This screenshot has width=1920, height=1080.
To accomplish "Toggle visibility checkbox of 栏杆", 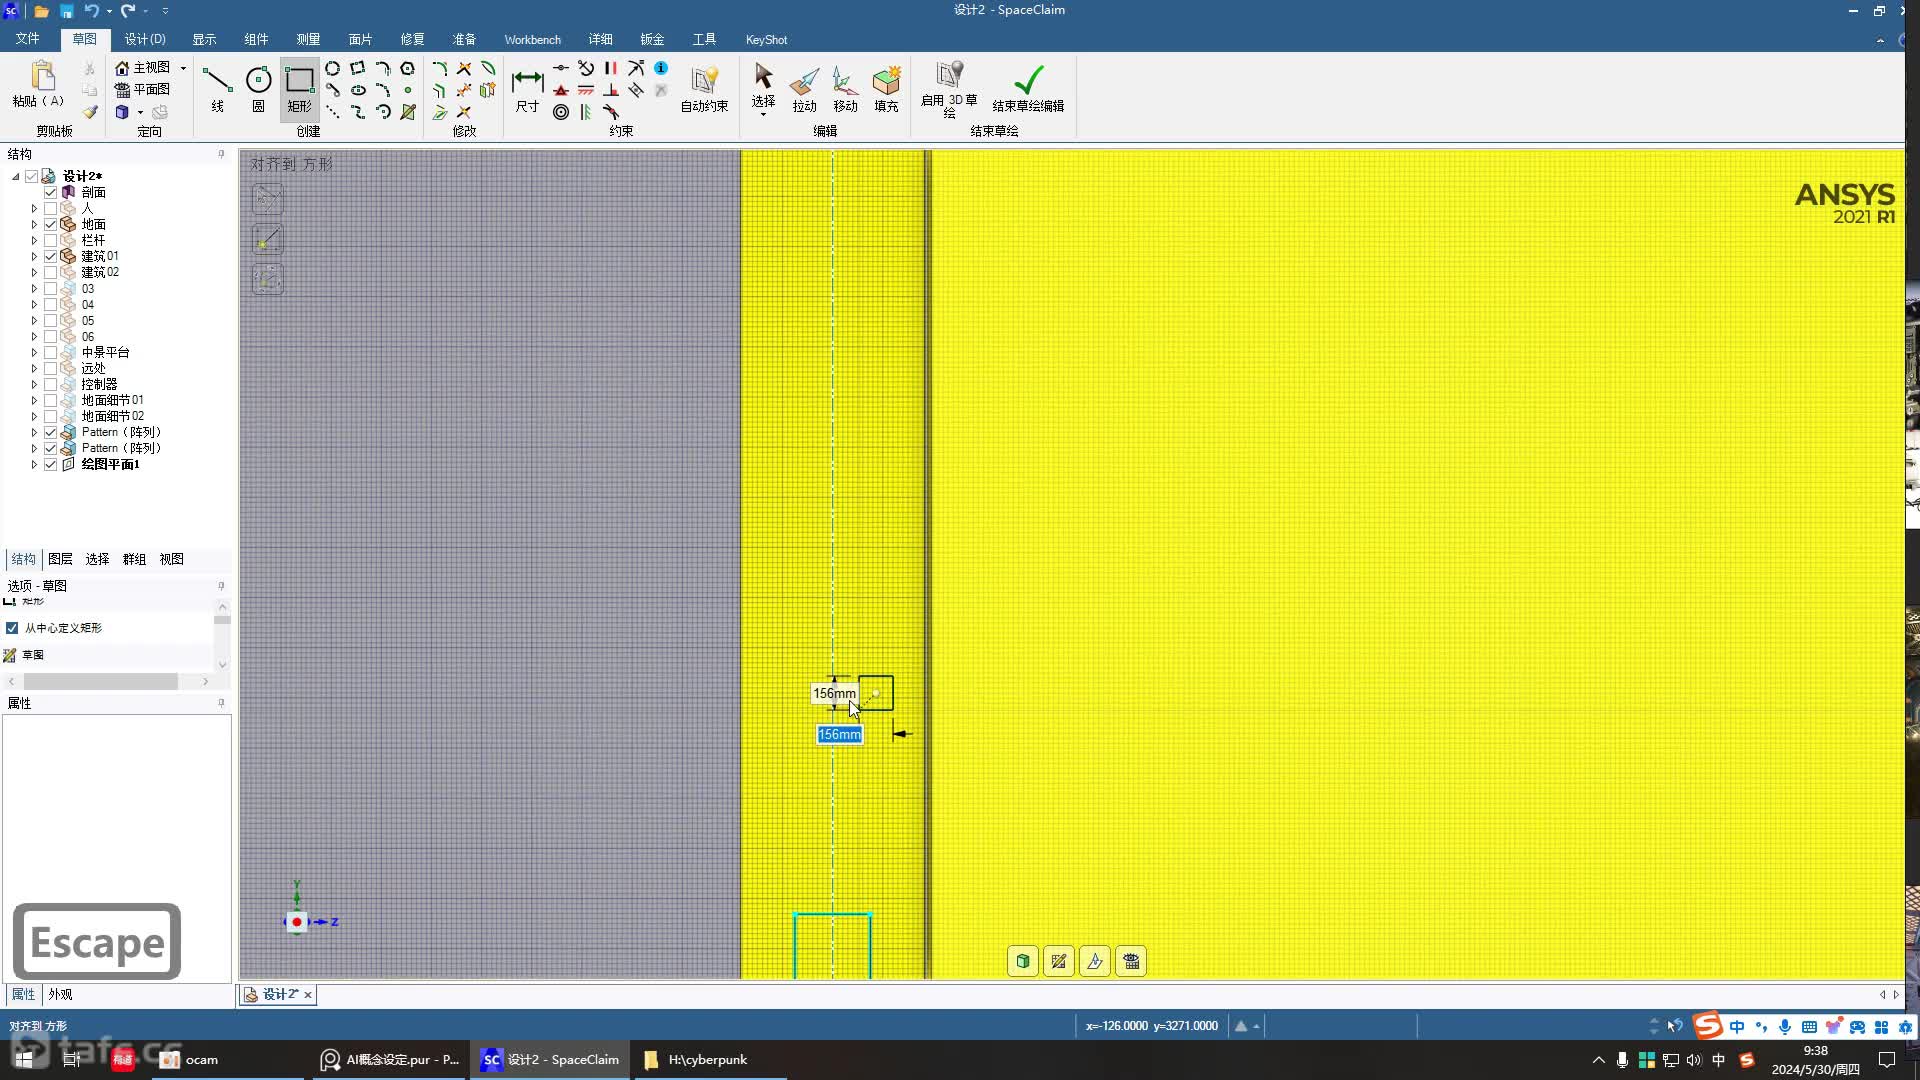I will pos(50,240).
